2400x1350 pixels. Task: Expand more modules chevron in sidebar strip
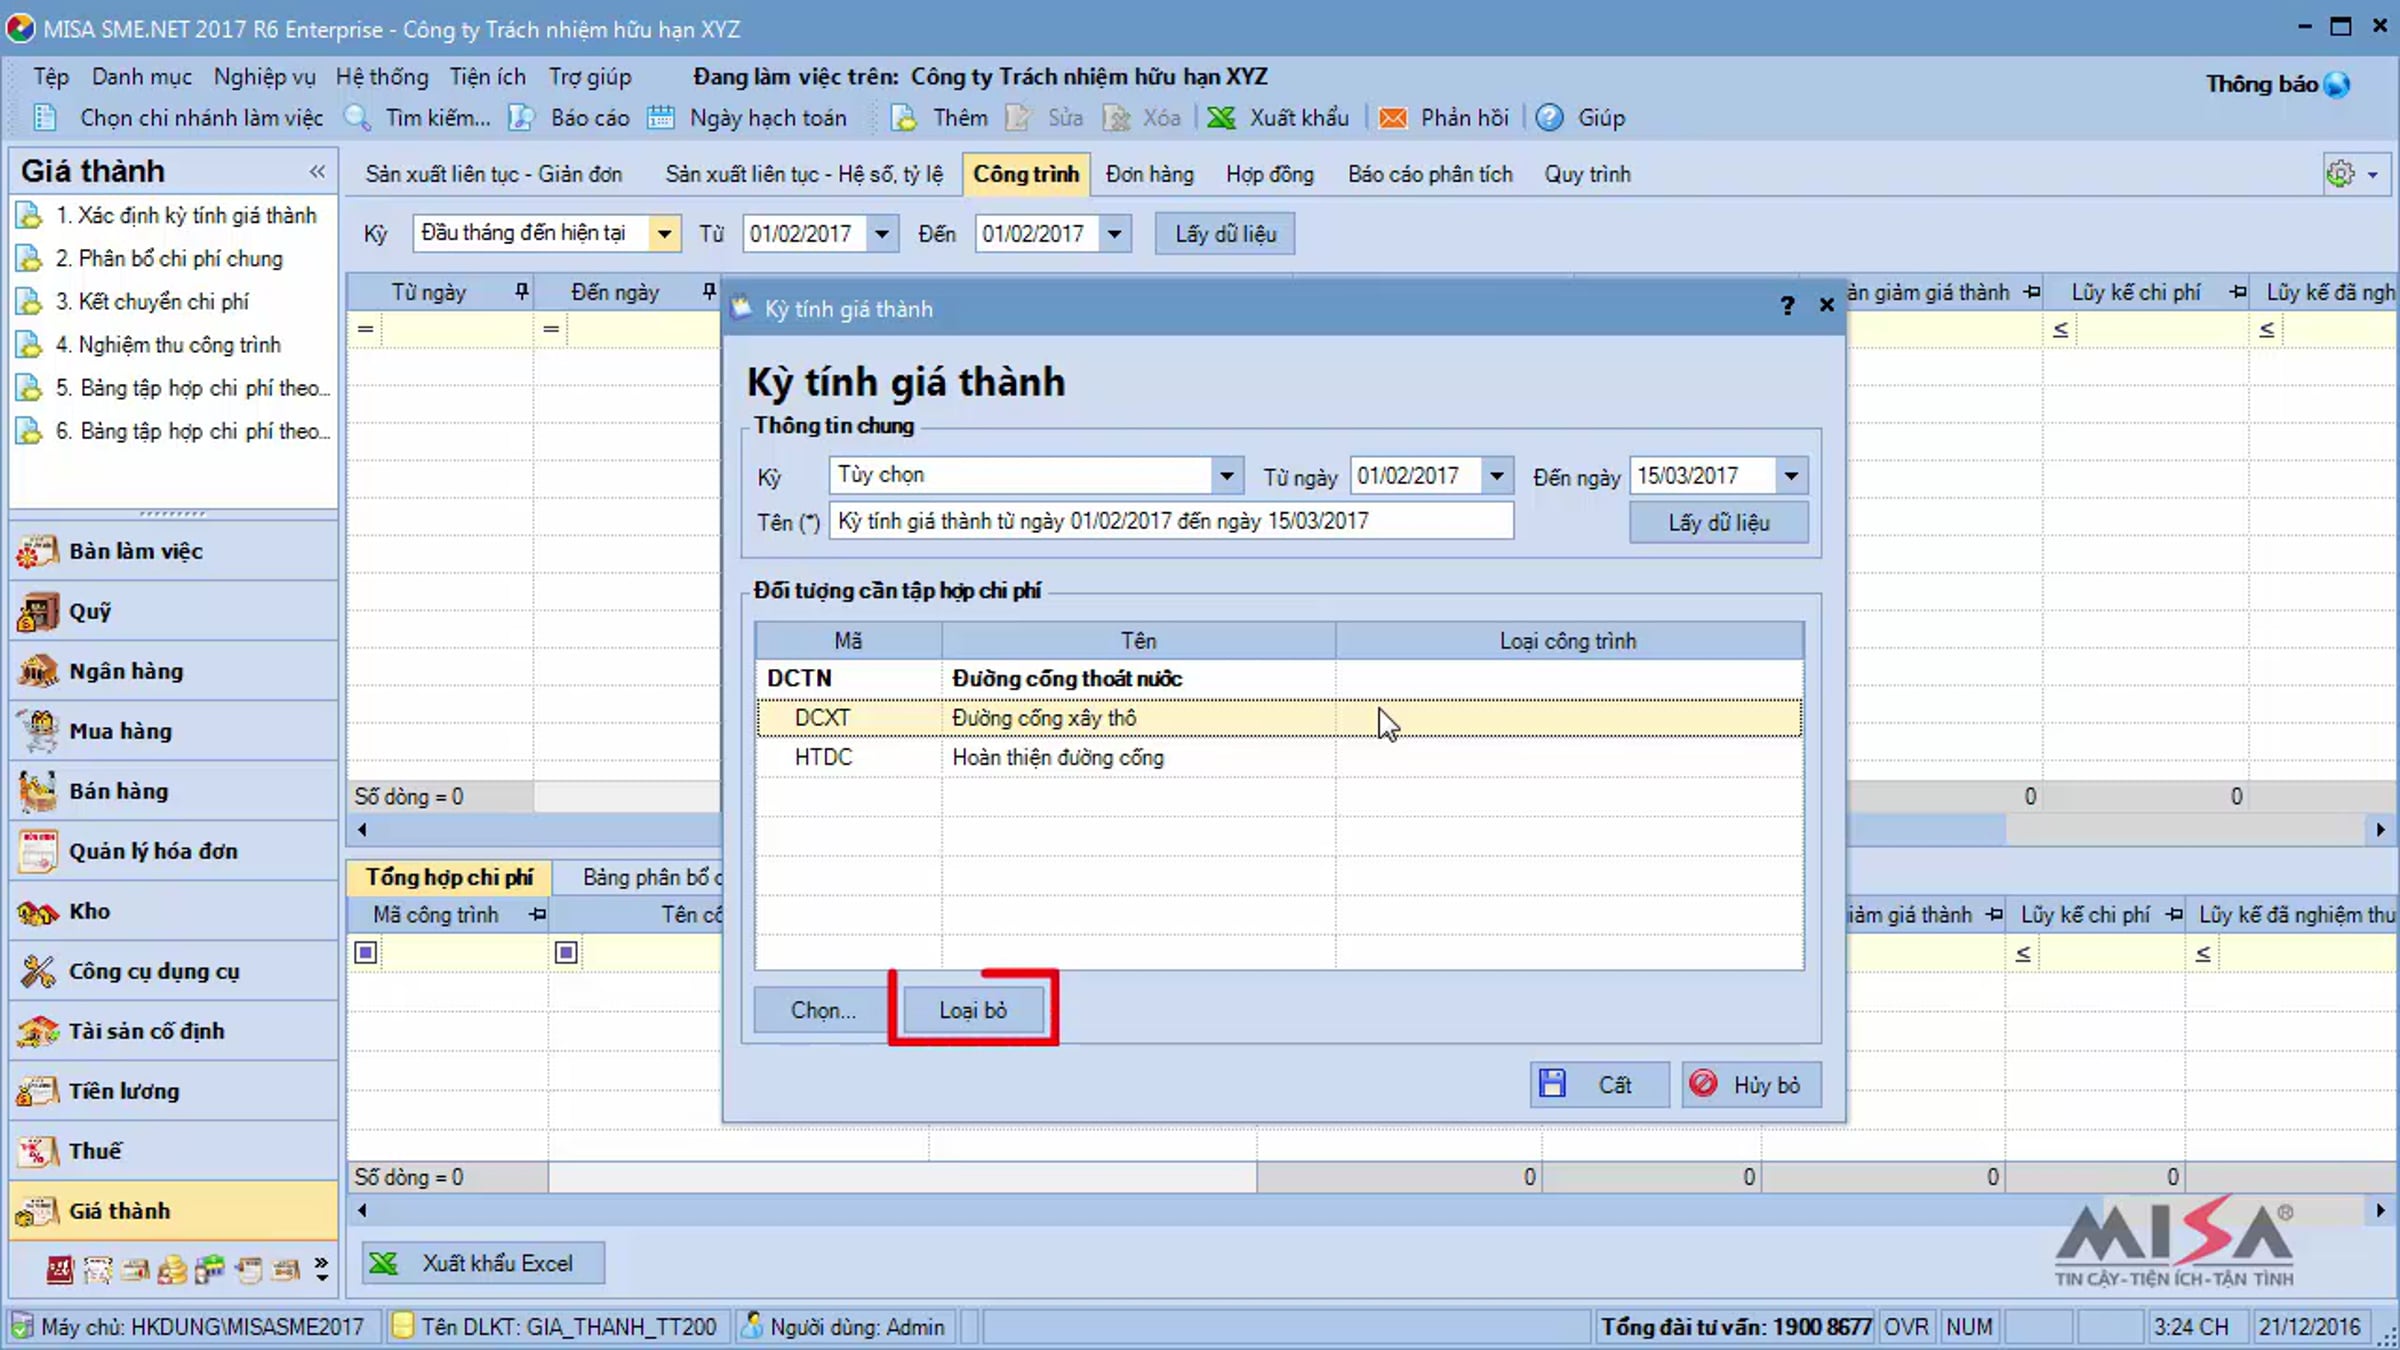321,1269
